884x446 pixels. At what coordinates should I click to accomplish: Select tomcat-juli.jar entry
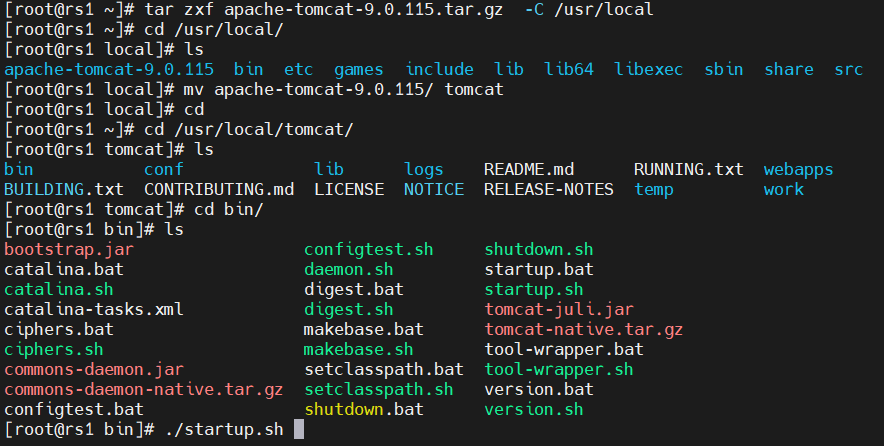[559, 309]
